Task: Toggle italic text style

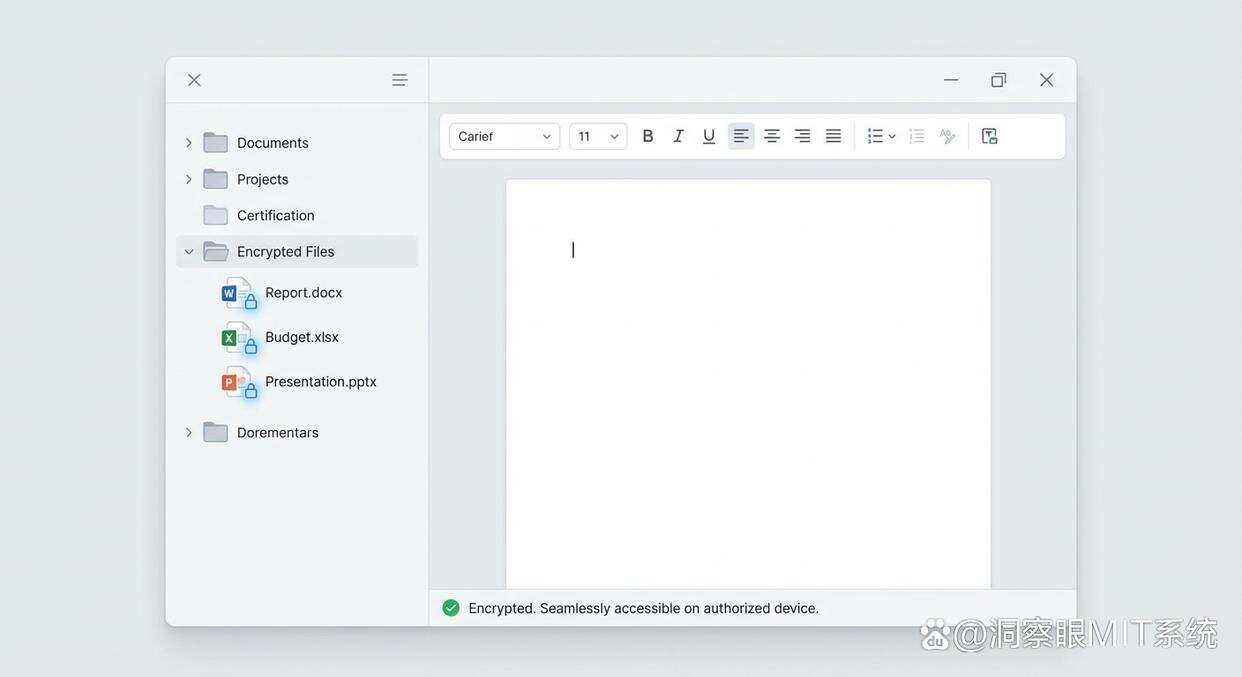Action: pyautogui.click(x=678, y=136)
